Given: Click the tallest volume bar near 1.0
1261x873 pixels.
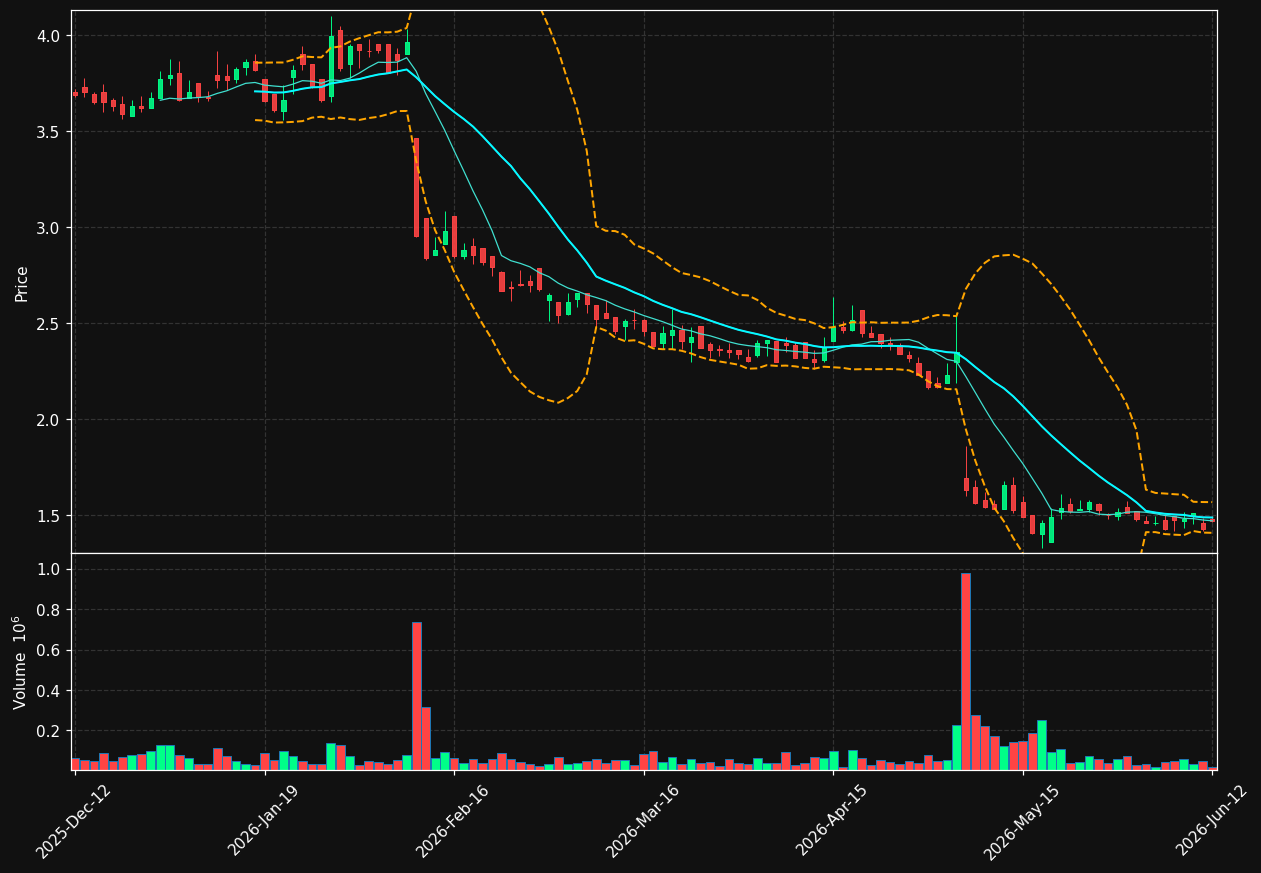Looking at the screenshot, I should click(966, 671).
